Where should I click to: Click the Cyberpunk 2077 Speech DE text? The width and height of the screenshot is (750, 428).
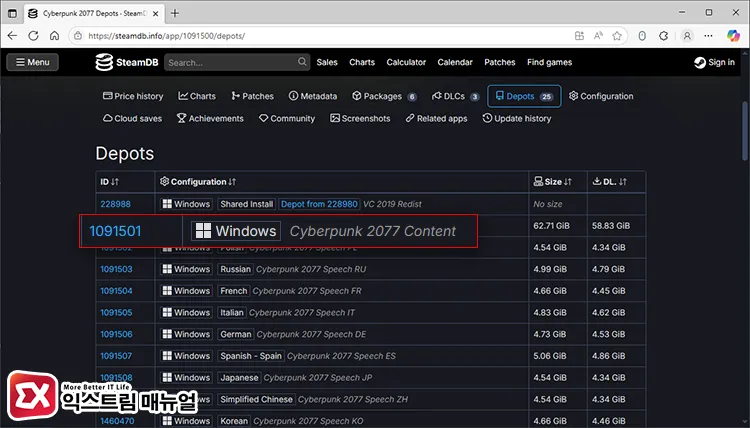pos(311,334)
